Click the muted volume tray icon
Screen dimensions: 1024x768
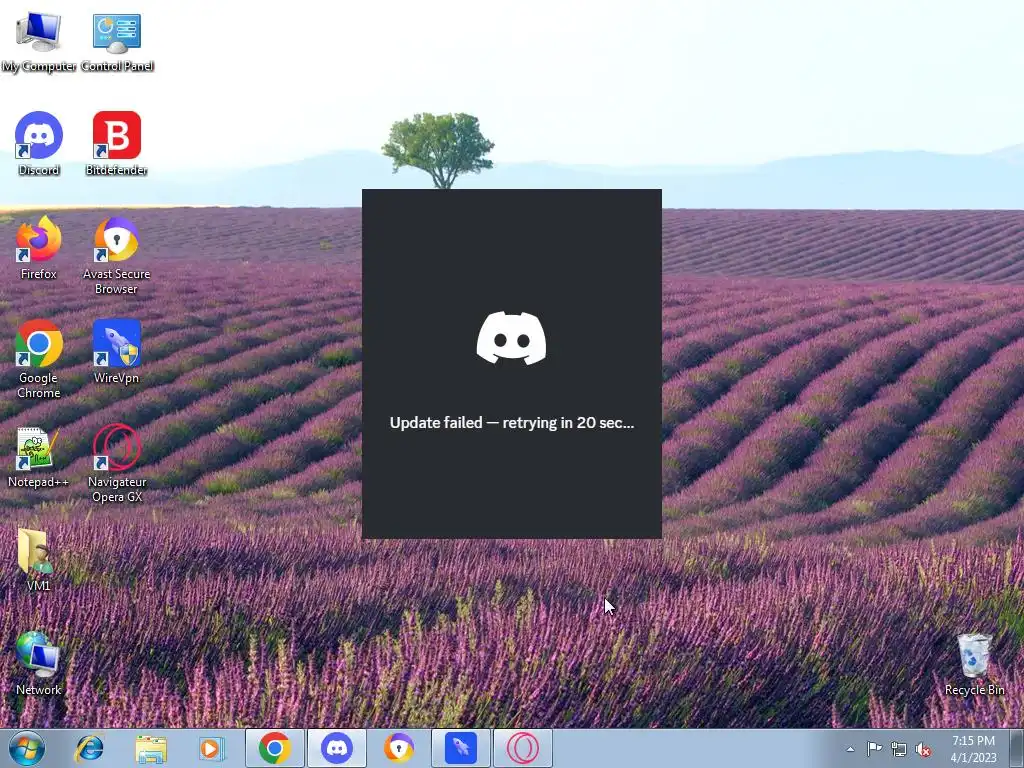click(923, 749)
